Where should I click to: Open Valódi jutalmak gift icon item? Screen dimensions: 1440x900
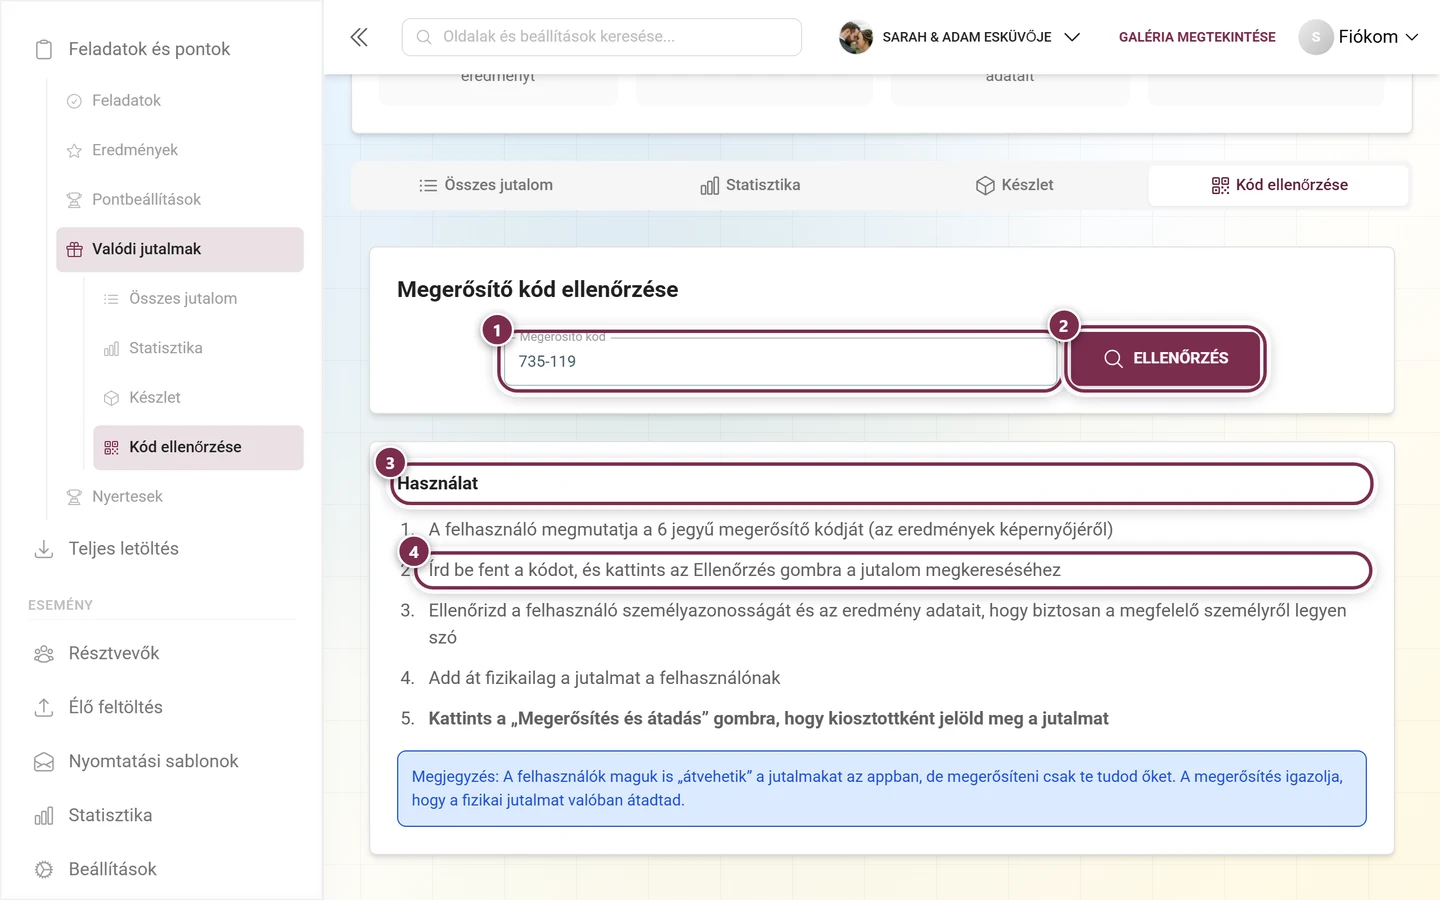pos(74,250)
